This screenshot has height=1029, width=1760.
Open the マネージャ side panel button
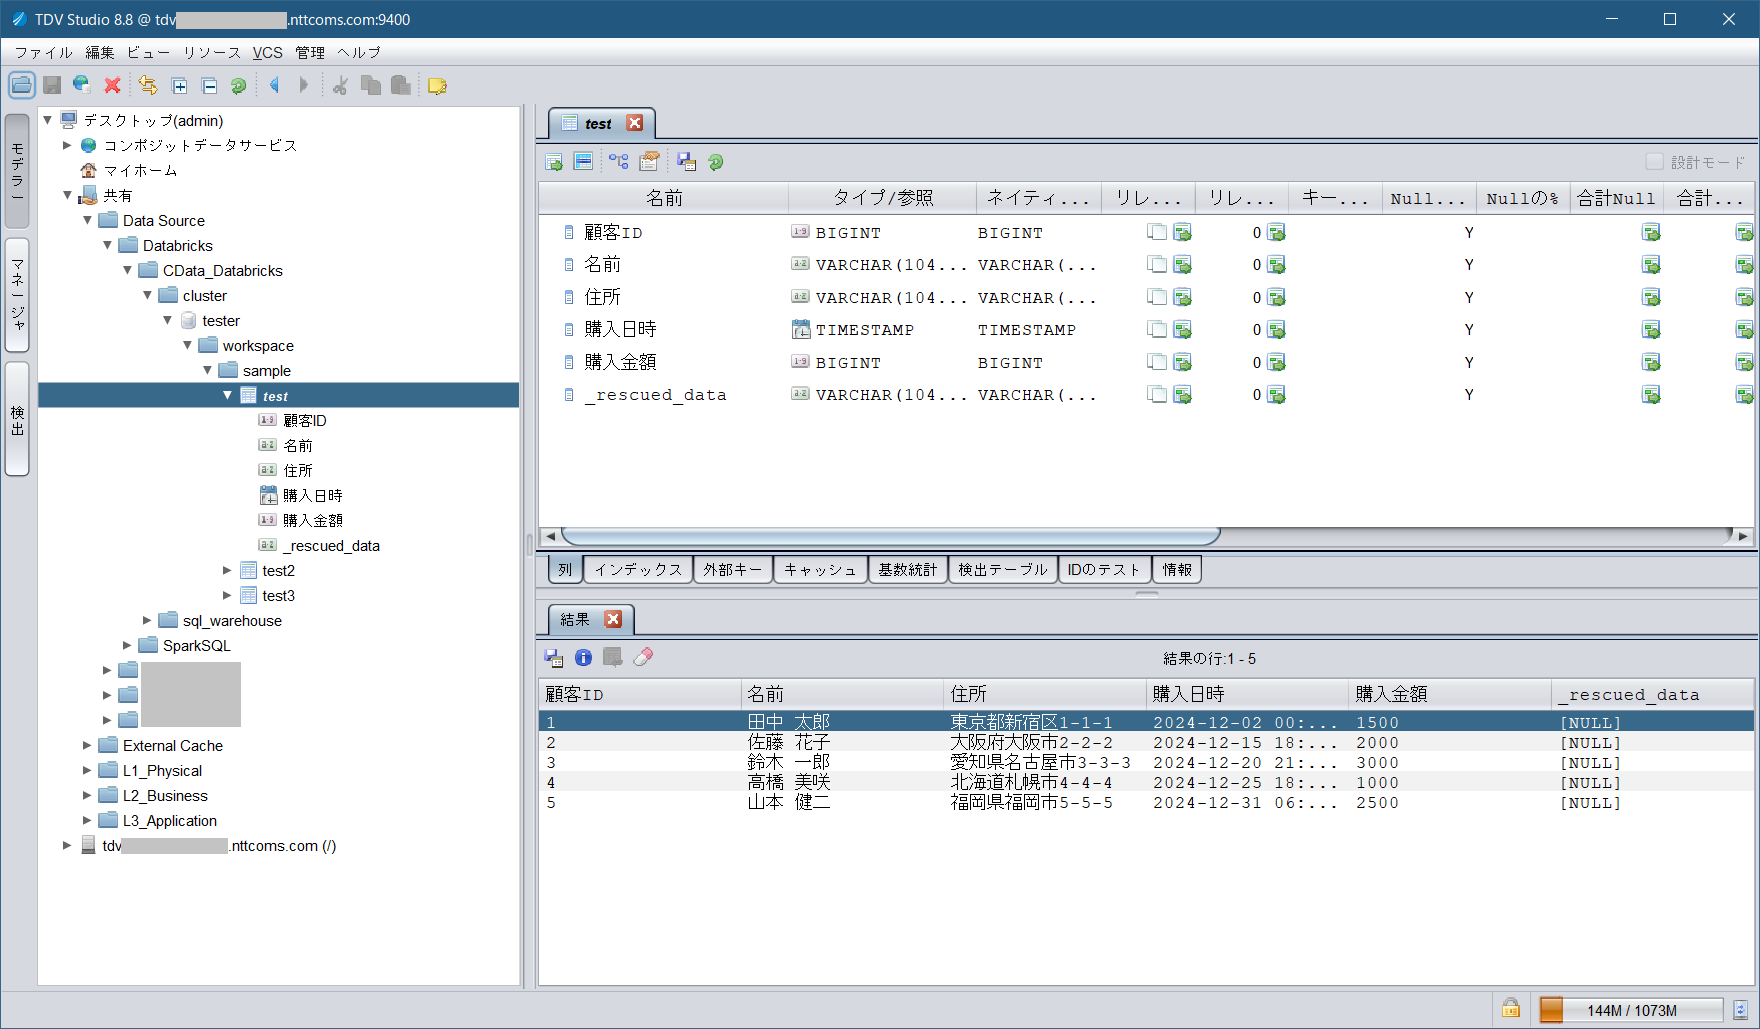pyautogui.click(x=17, y=295)
